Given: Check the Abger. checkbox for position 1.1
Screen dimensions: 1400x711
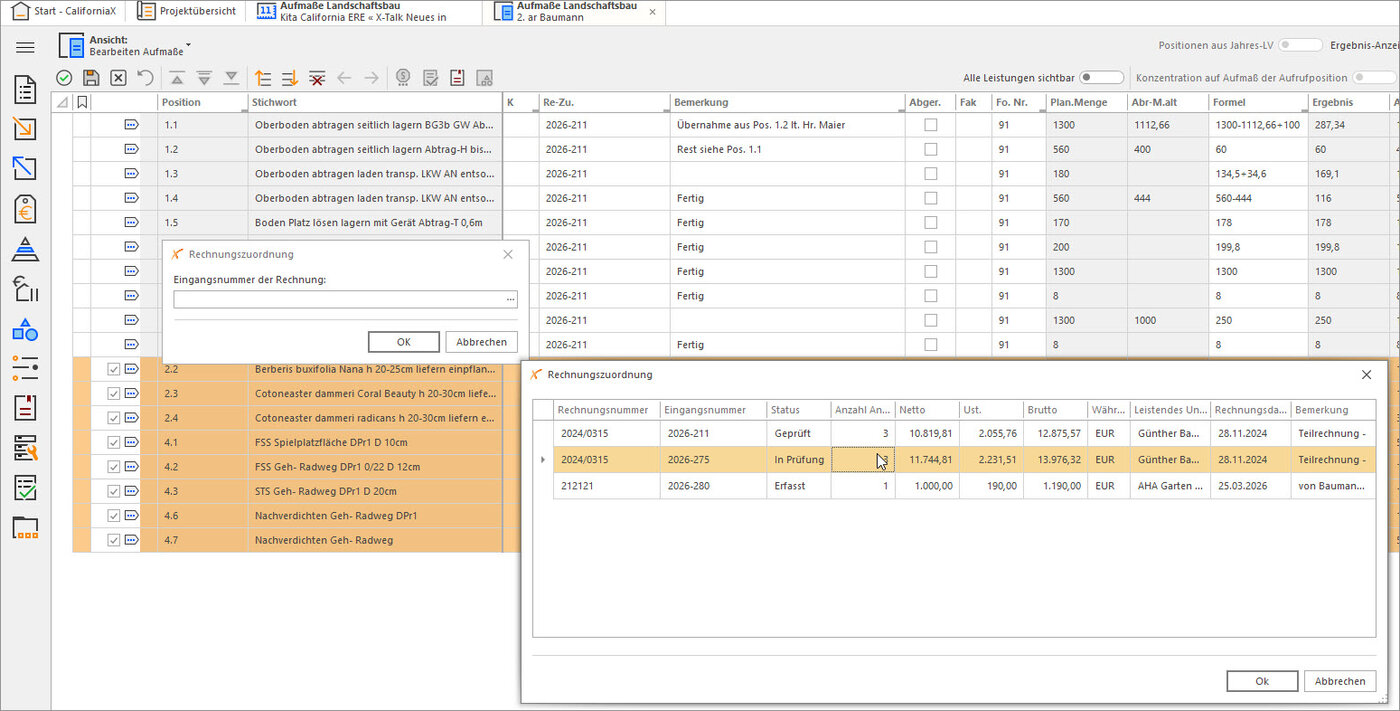Looking at the screenshot, I should [x=931, y=125].
